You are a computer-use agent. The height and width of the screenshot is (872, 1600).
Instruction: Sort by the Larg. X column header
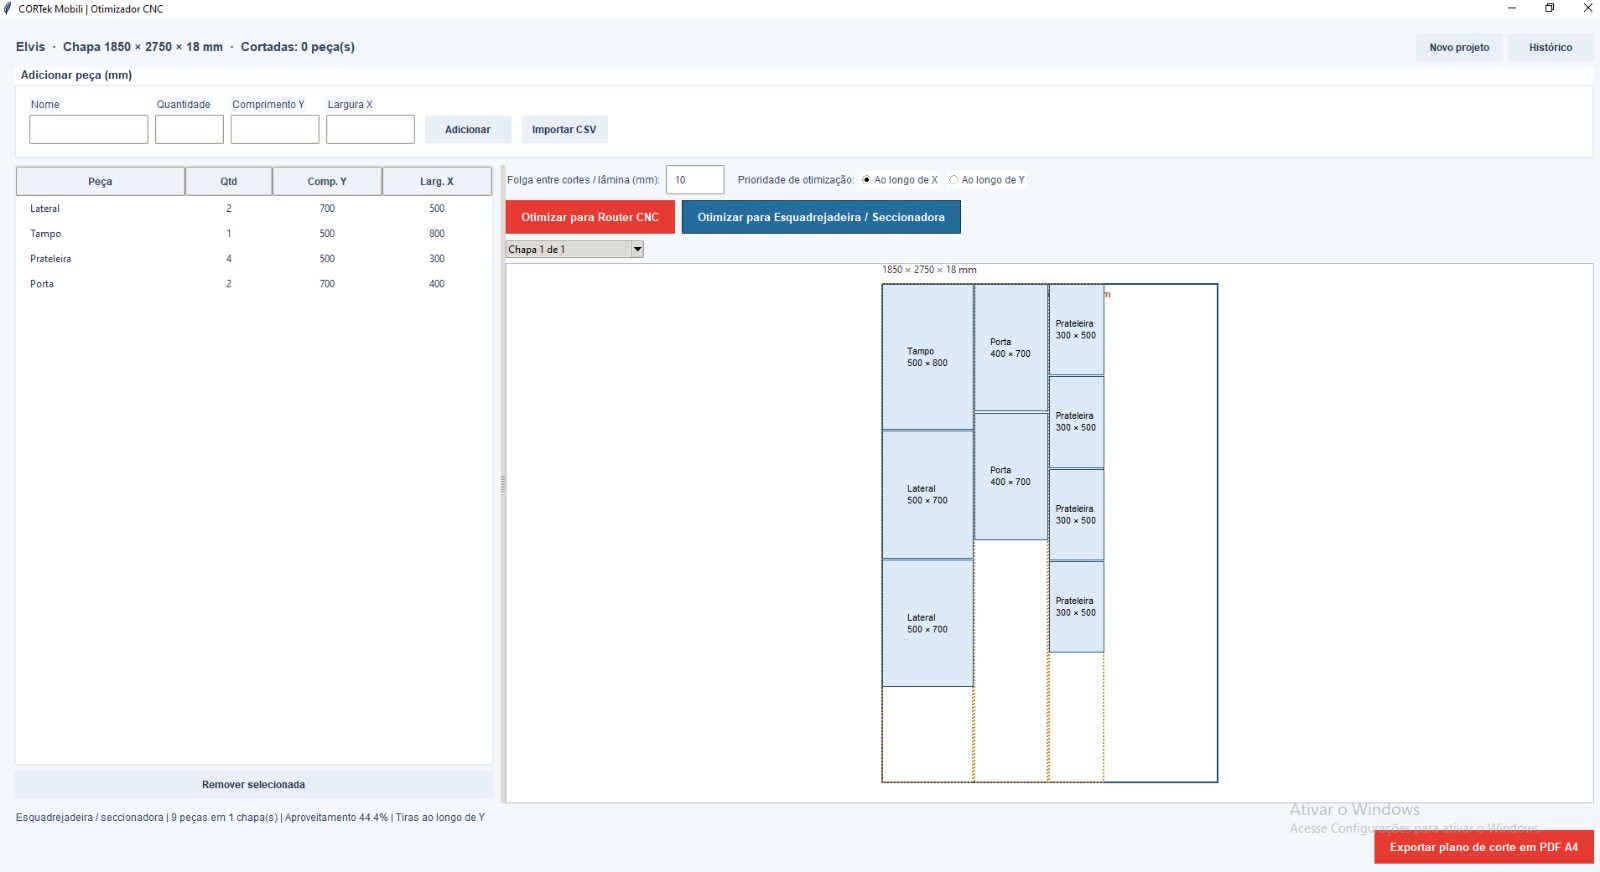tap(437, 181)
